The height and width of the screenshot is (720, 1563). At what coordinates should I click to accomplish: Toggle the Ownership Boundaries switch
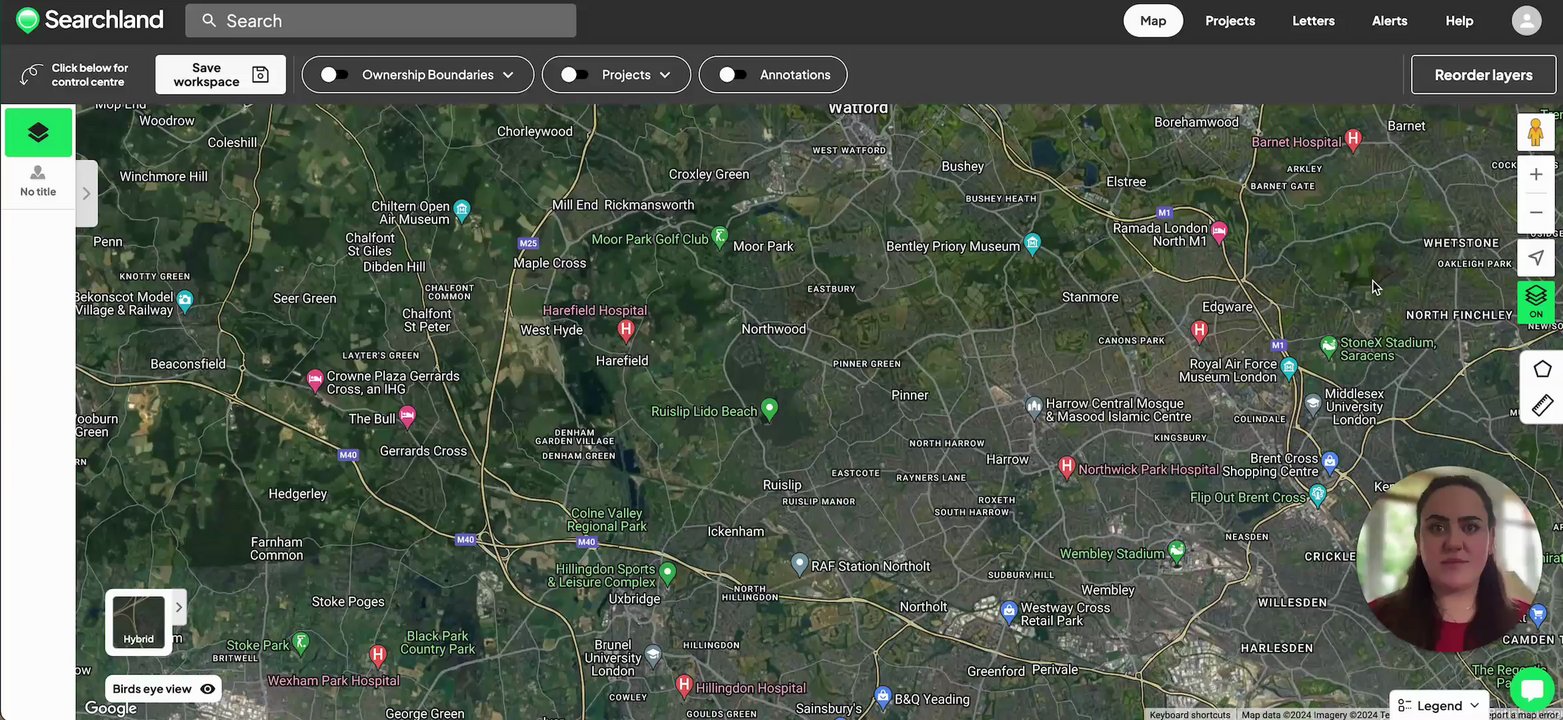tap(334, 75)
